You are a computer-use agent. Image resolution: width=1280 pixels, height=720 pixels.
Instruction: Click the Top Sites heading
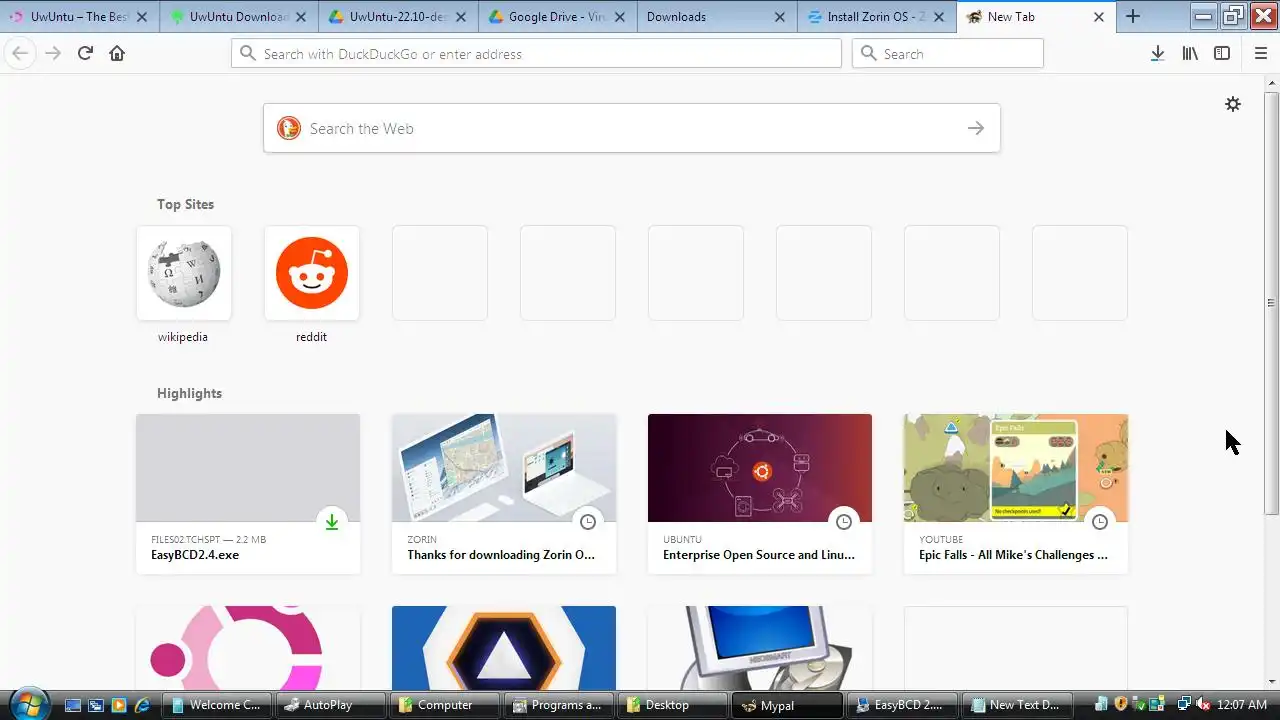(185, 204)
